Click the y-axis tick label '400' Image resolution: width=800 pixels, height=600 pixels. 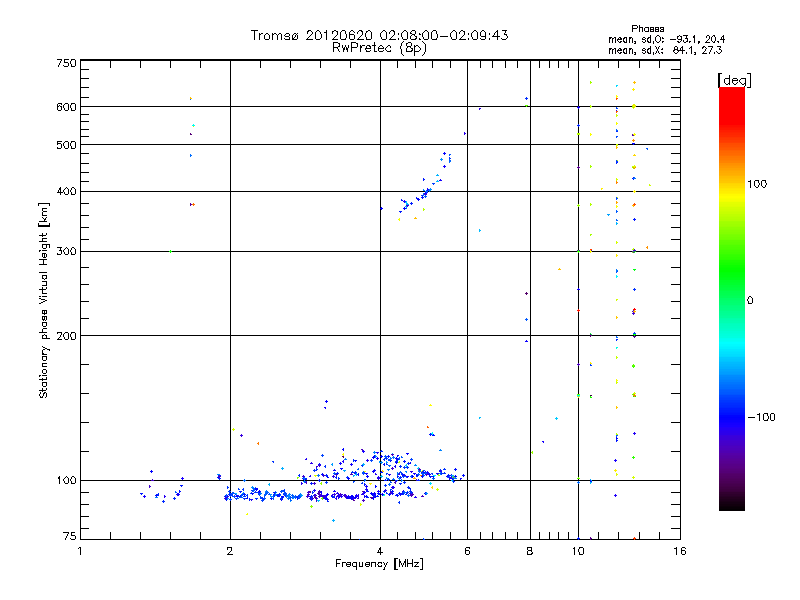coord(66,192)
